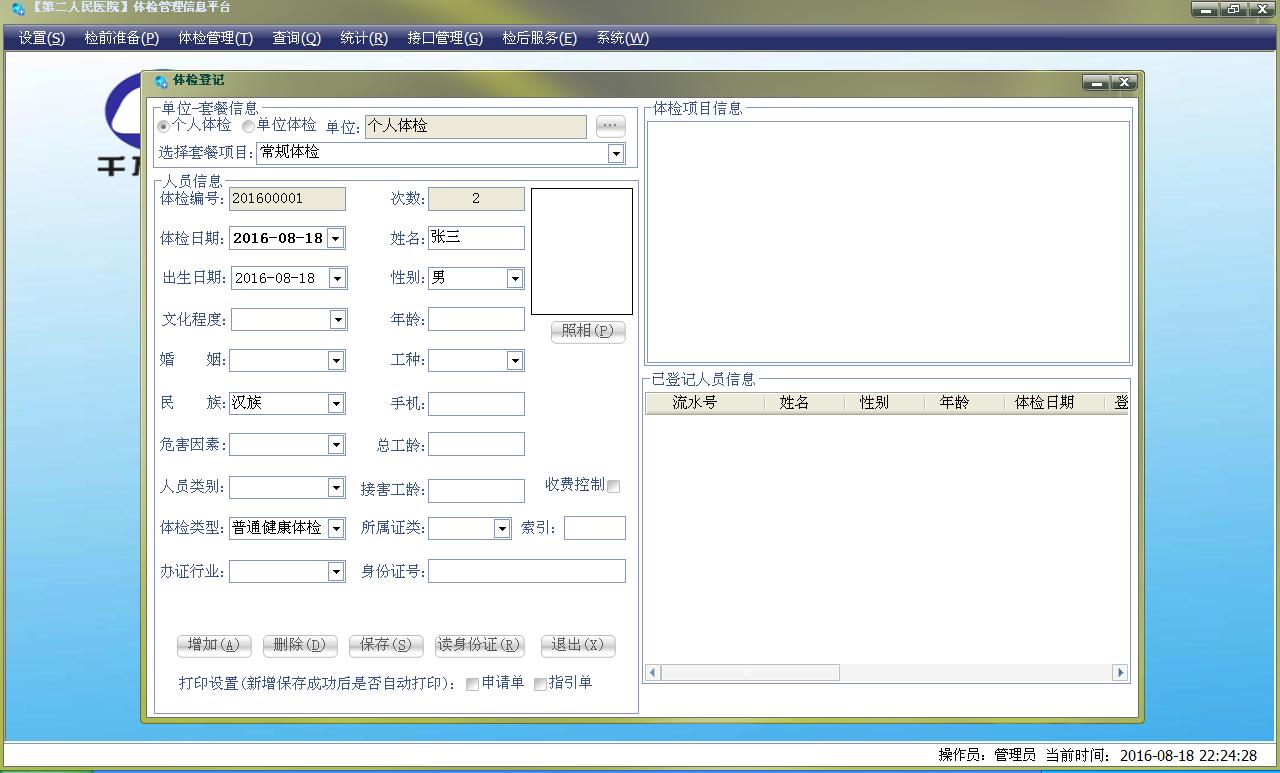The height and width of the screenshot is (773, 1280).
Task: Open the 性别 dropdown list
Action: [514, 278]
